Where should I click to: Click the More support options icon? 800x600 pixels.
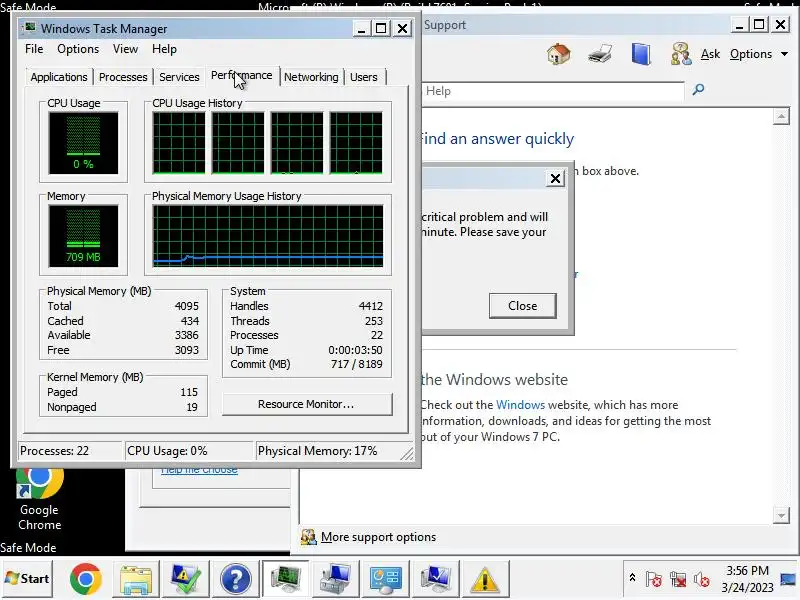(308, 537)
